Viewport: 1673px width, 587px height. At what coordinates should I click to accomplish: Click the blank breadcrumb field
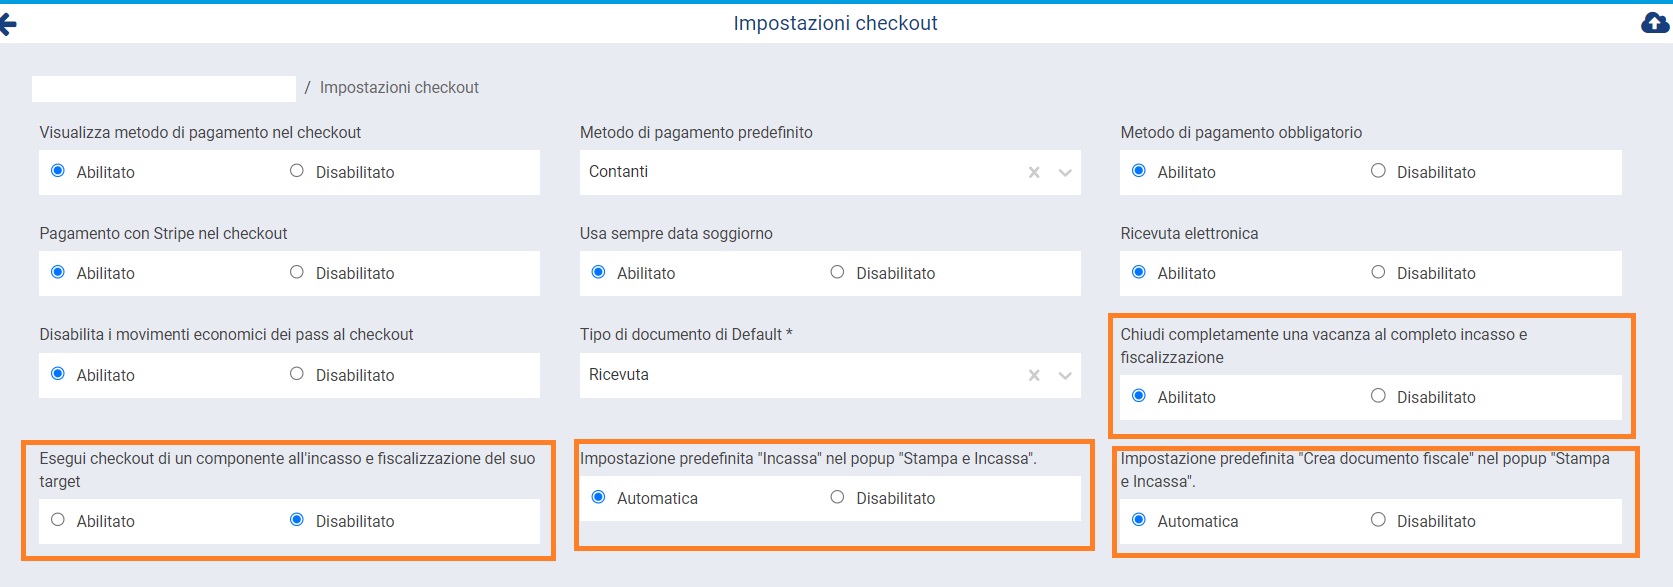click(164, 88)
